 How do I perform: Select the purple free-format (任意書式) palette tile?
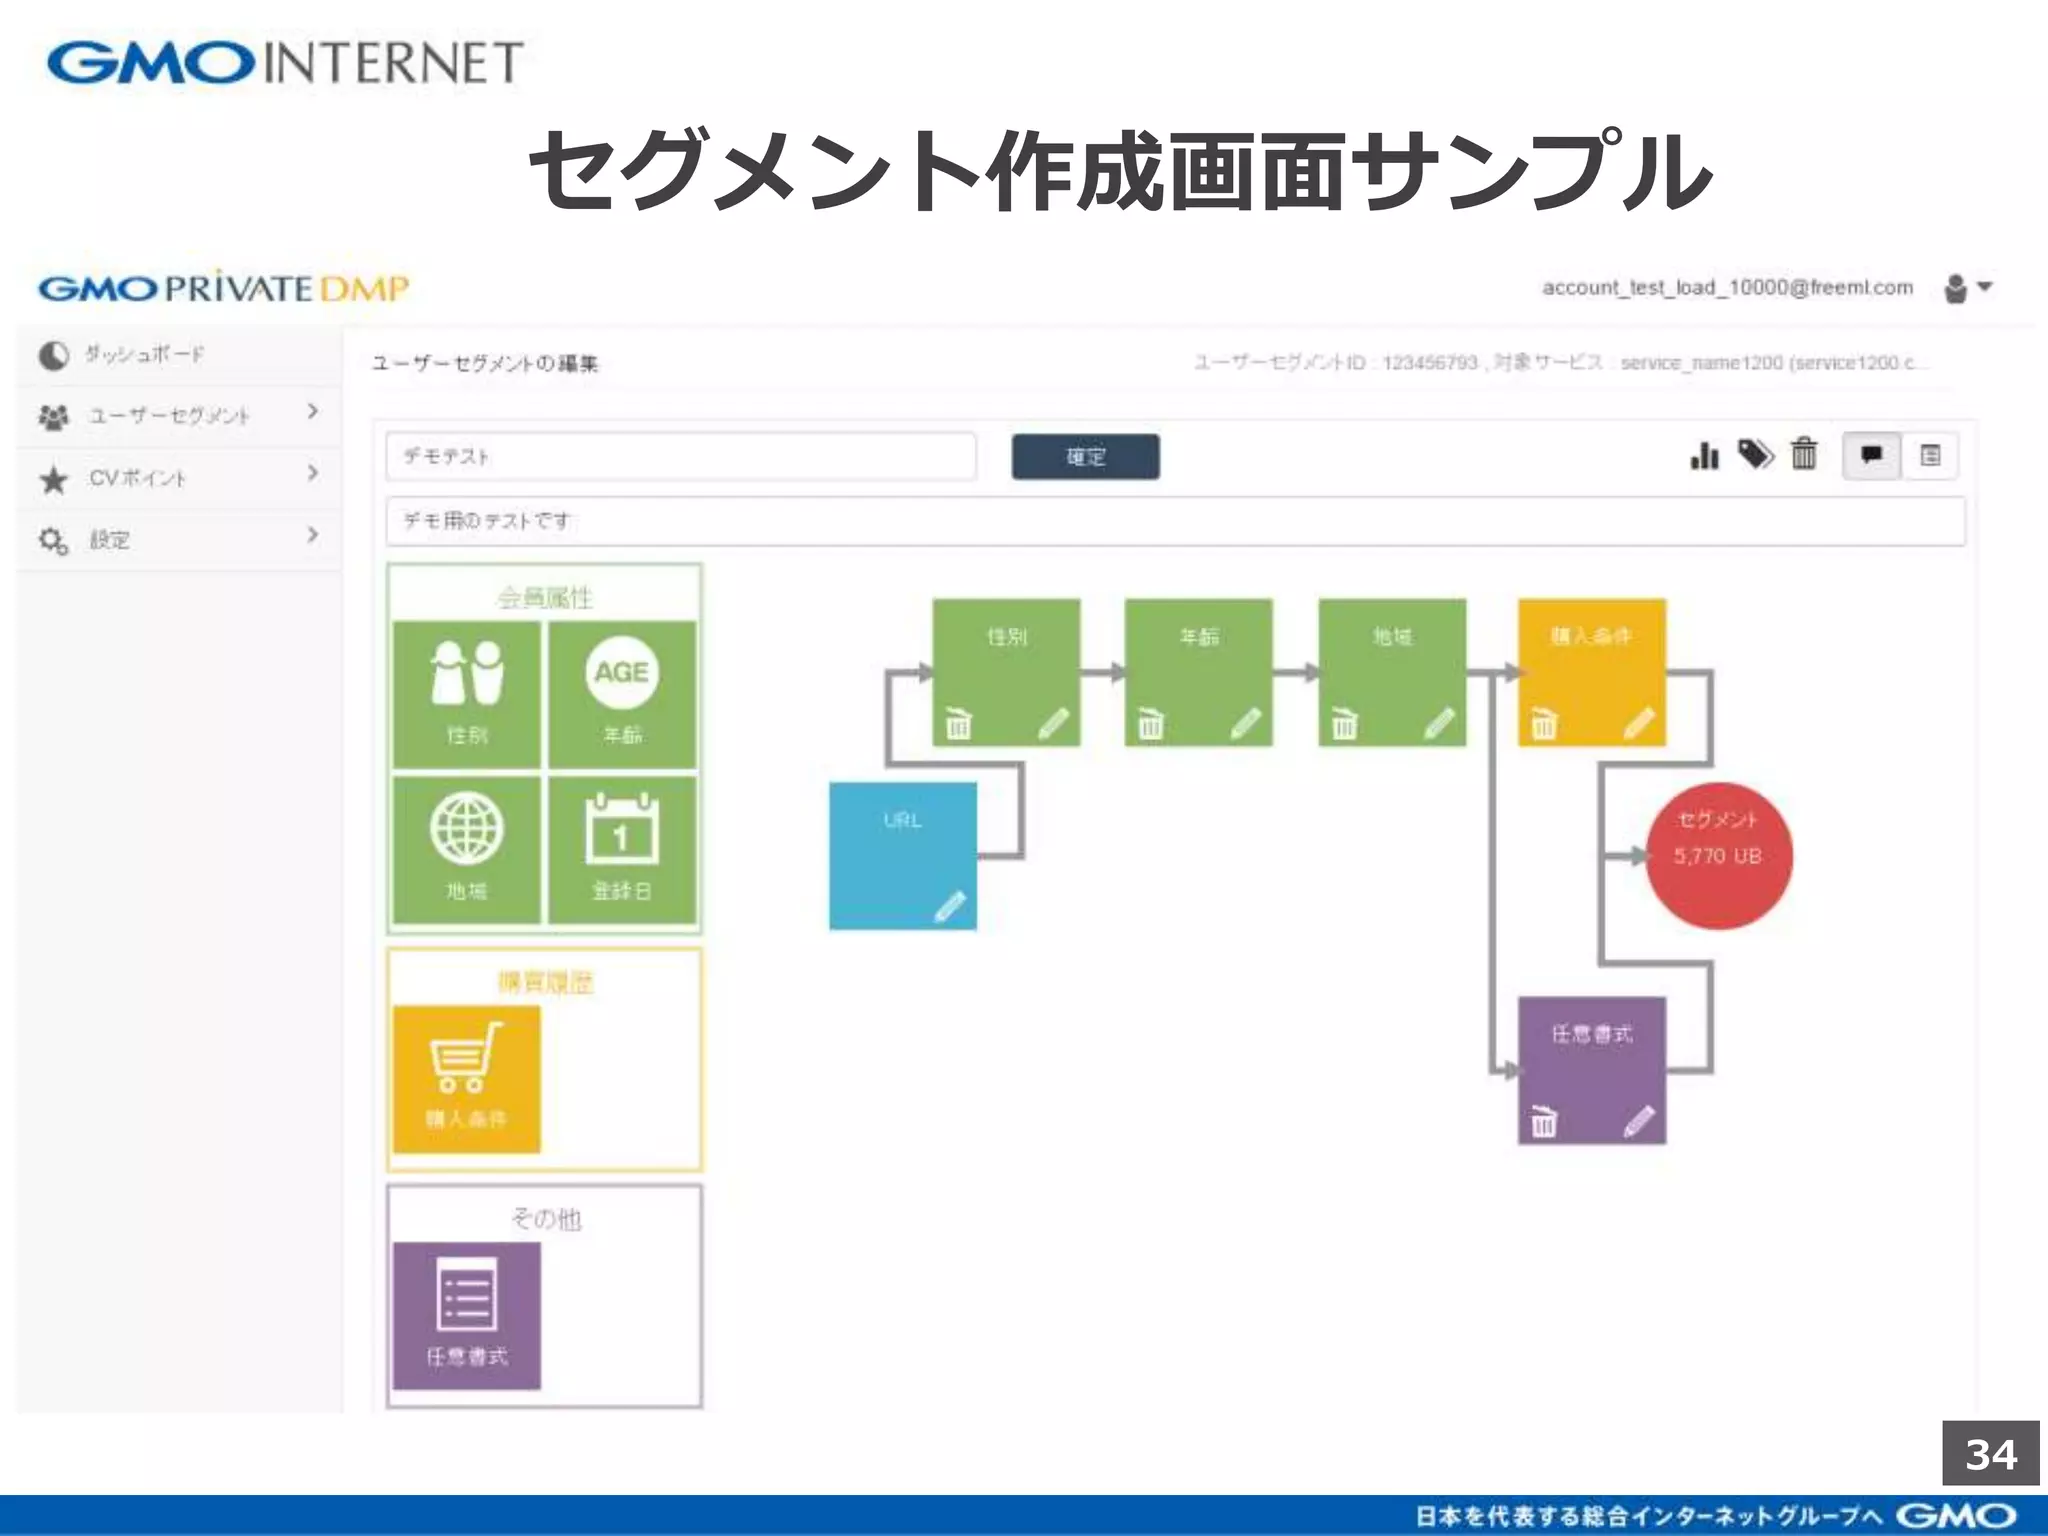tap(467, 1315)
